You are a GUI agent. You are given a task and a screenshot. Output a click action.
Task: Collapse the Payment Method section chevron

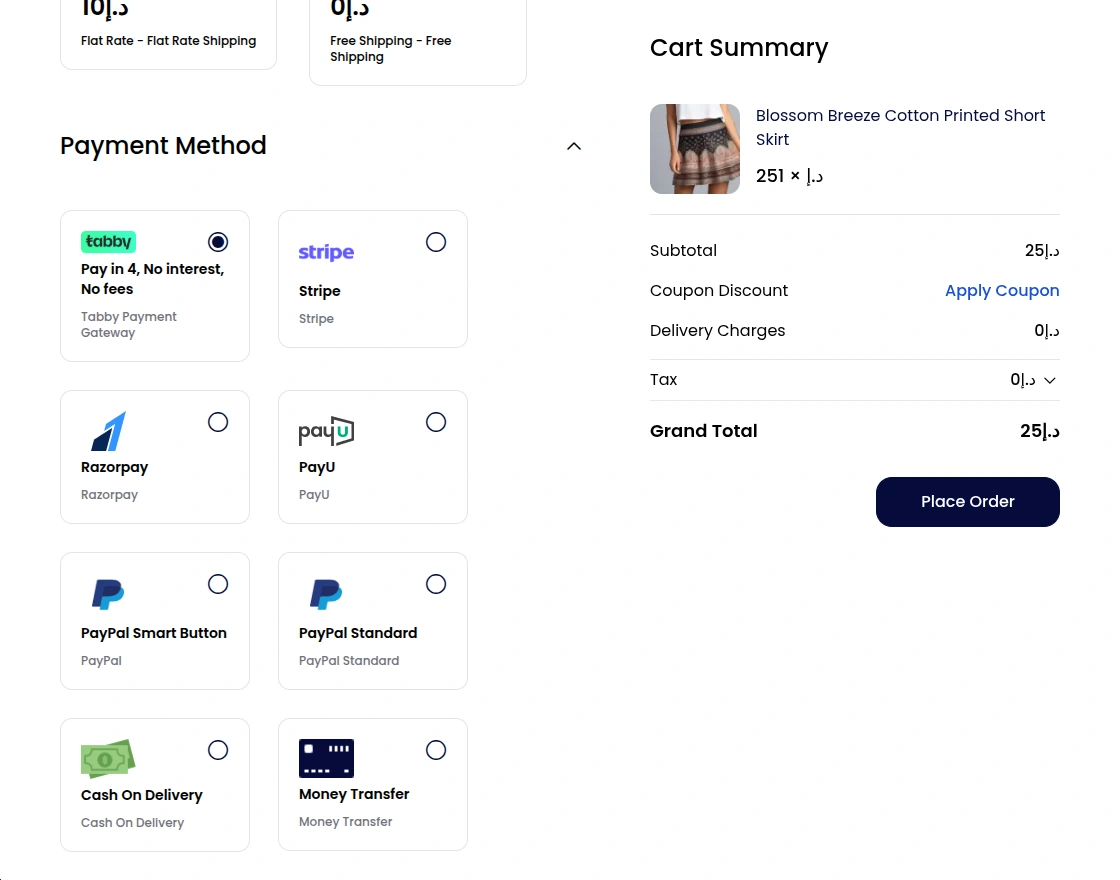(574, 146)
